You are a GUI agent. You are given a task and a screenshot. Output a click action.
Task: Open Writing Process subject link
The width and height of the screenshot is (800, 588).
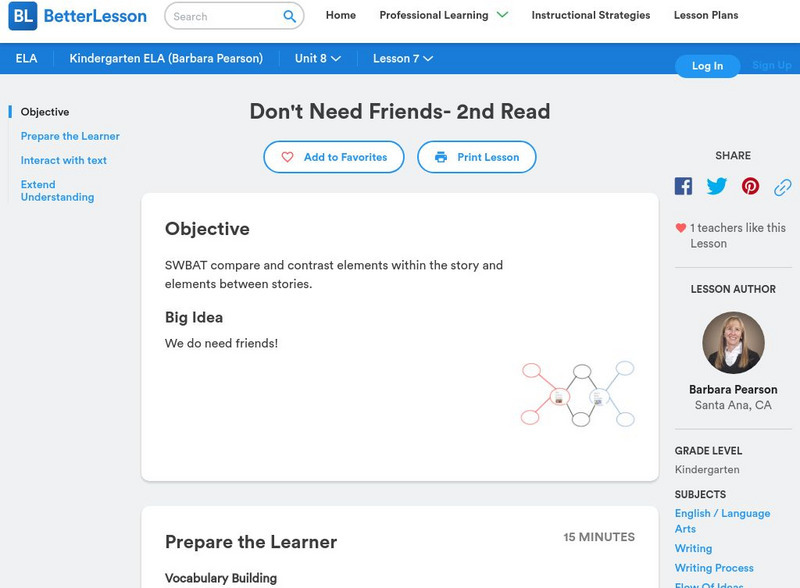[x=714, y=568]
